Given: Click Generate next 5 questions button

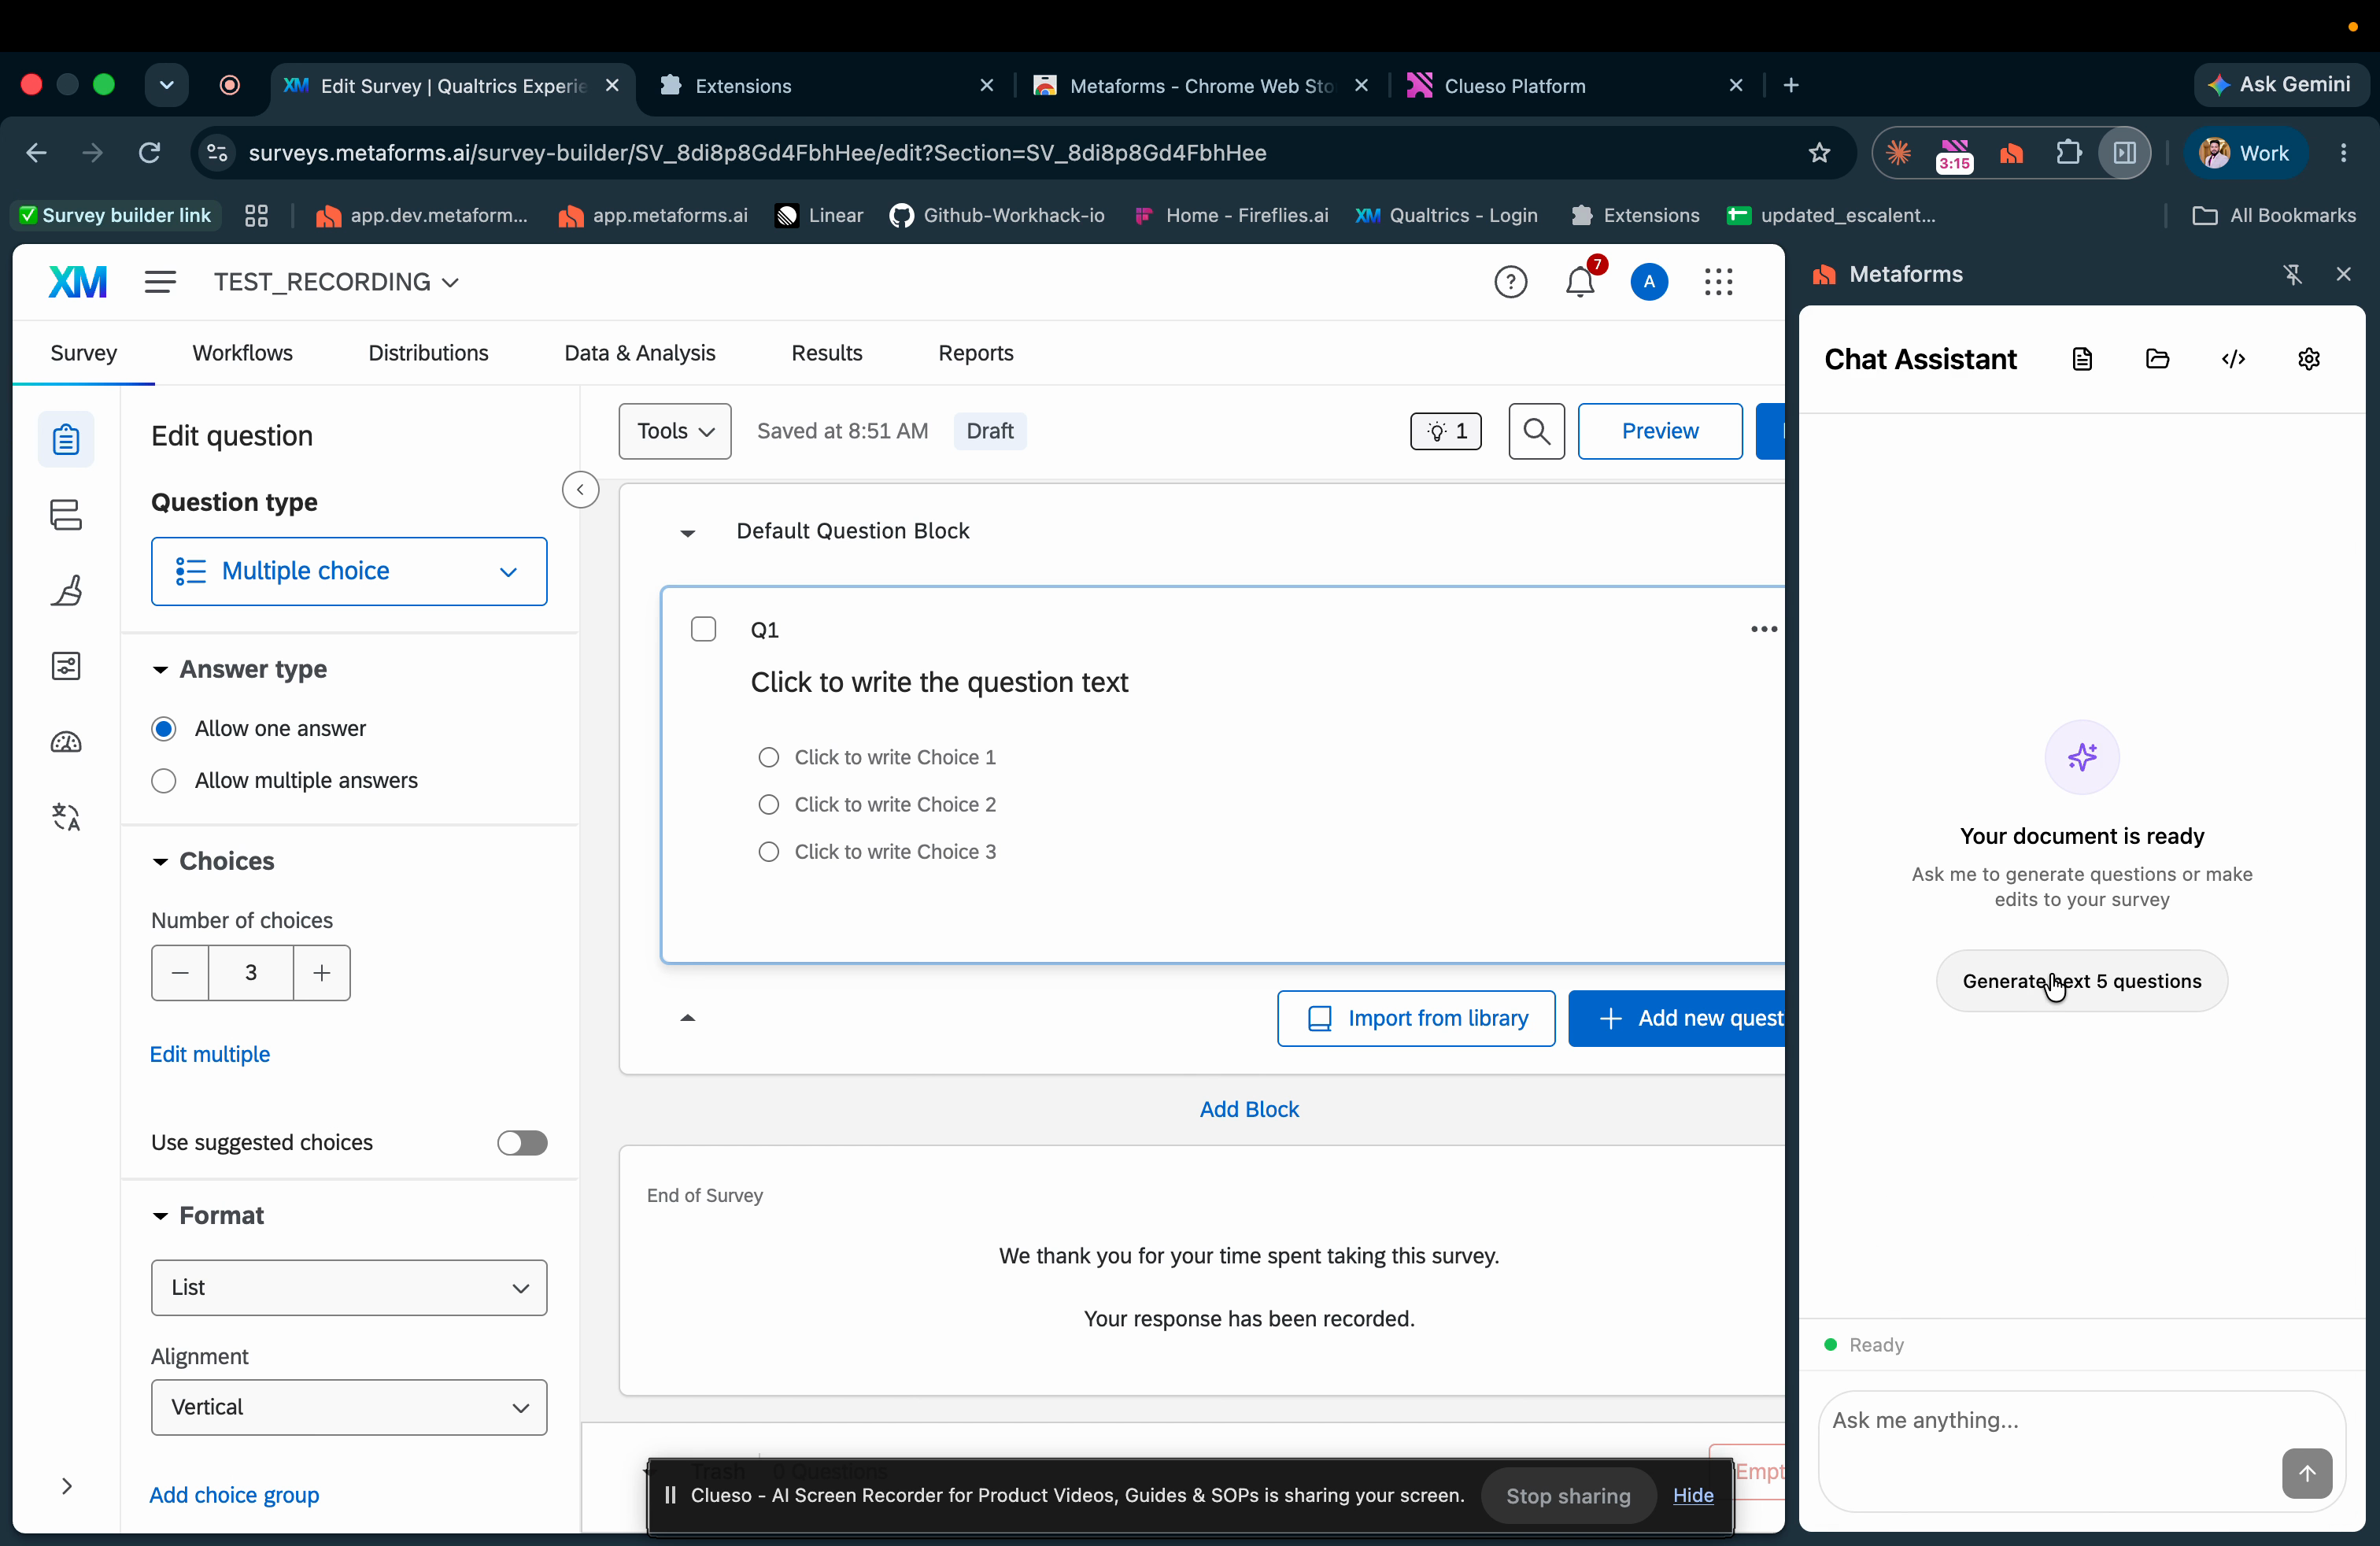Looking at the screenshot, I should tap(2082, 980).
